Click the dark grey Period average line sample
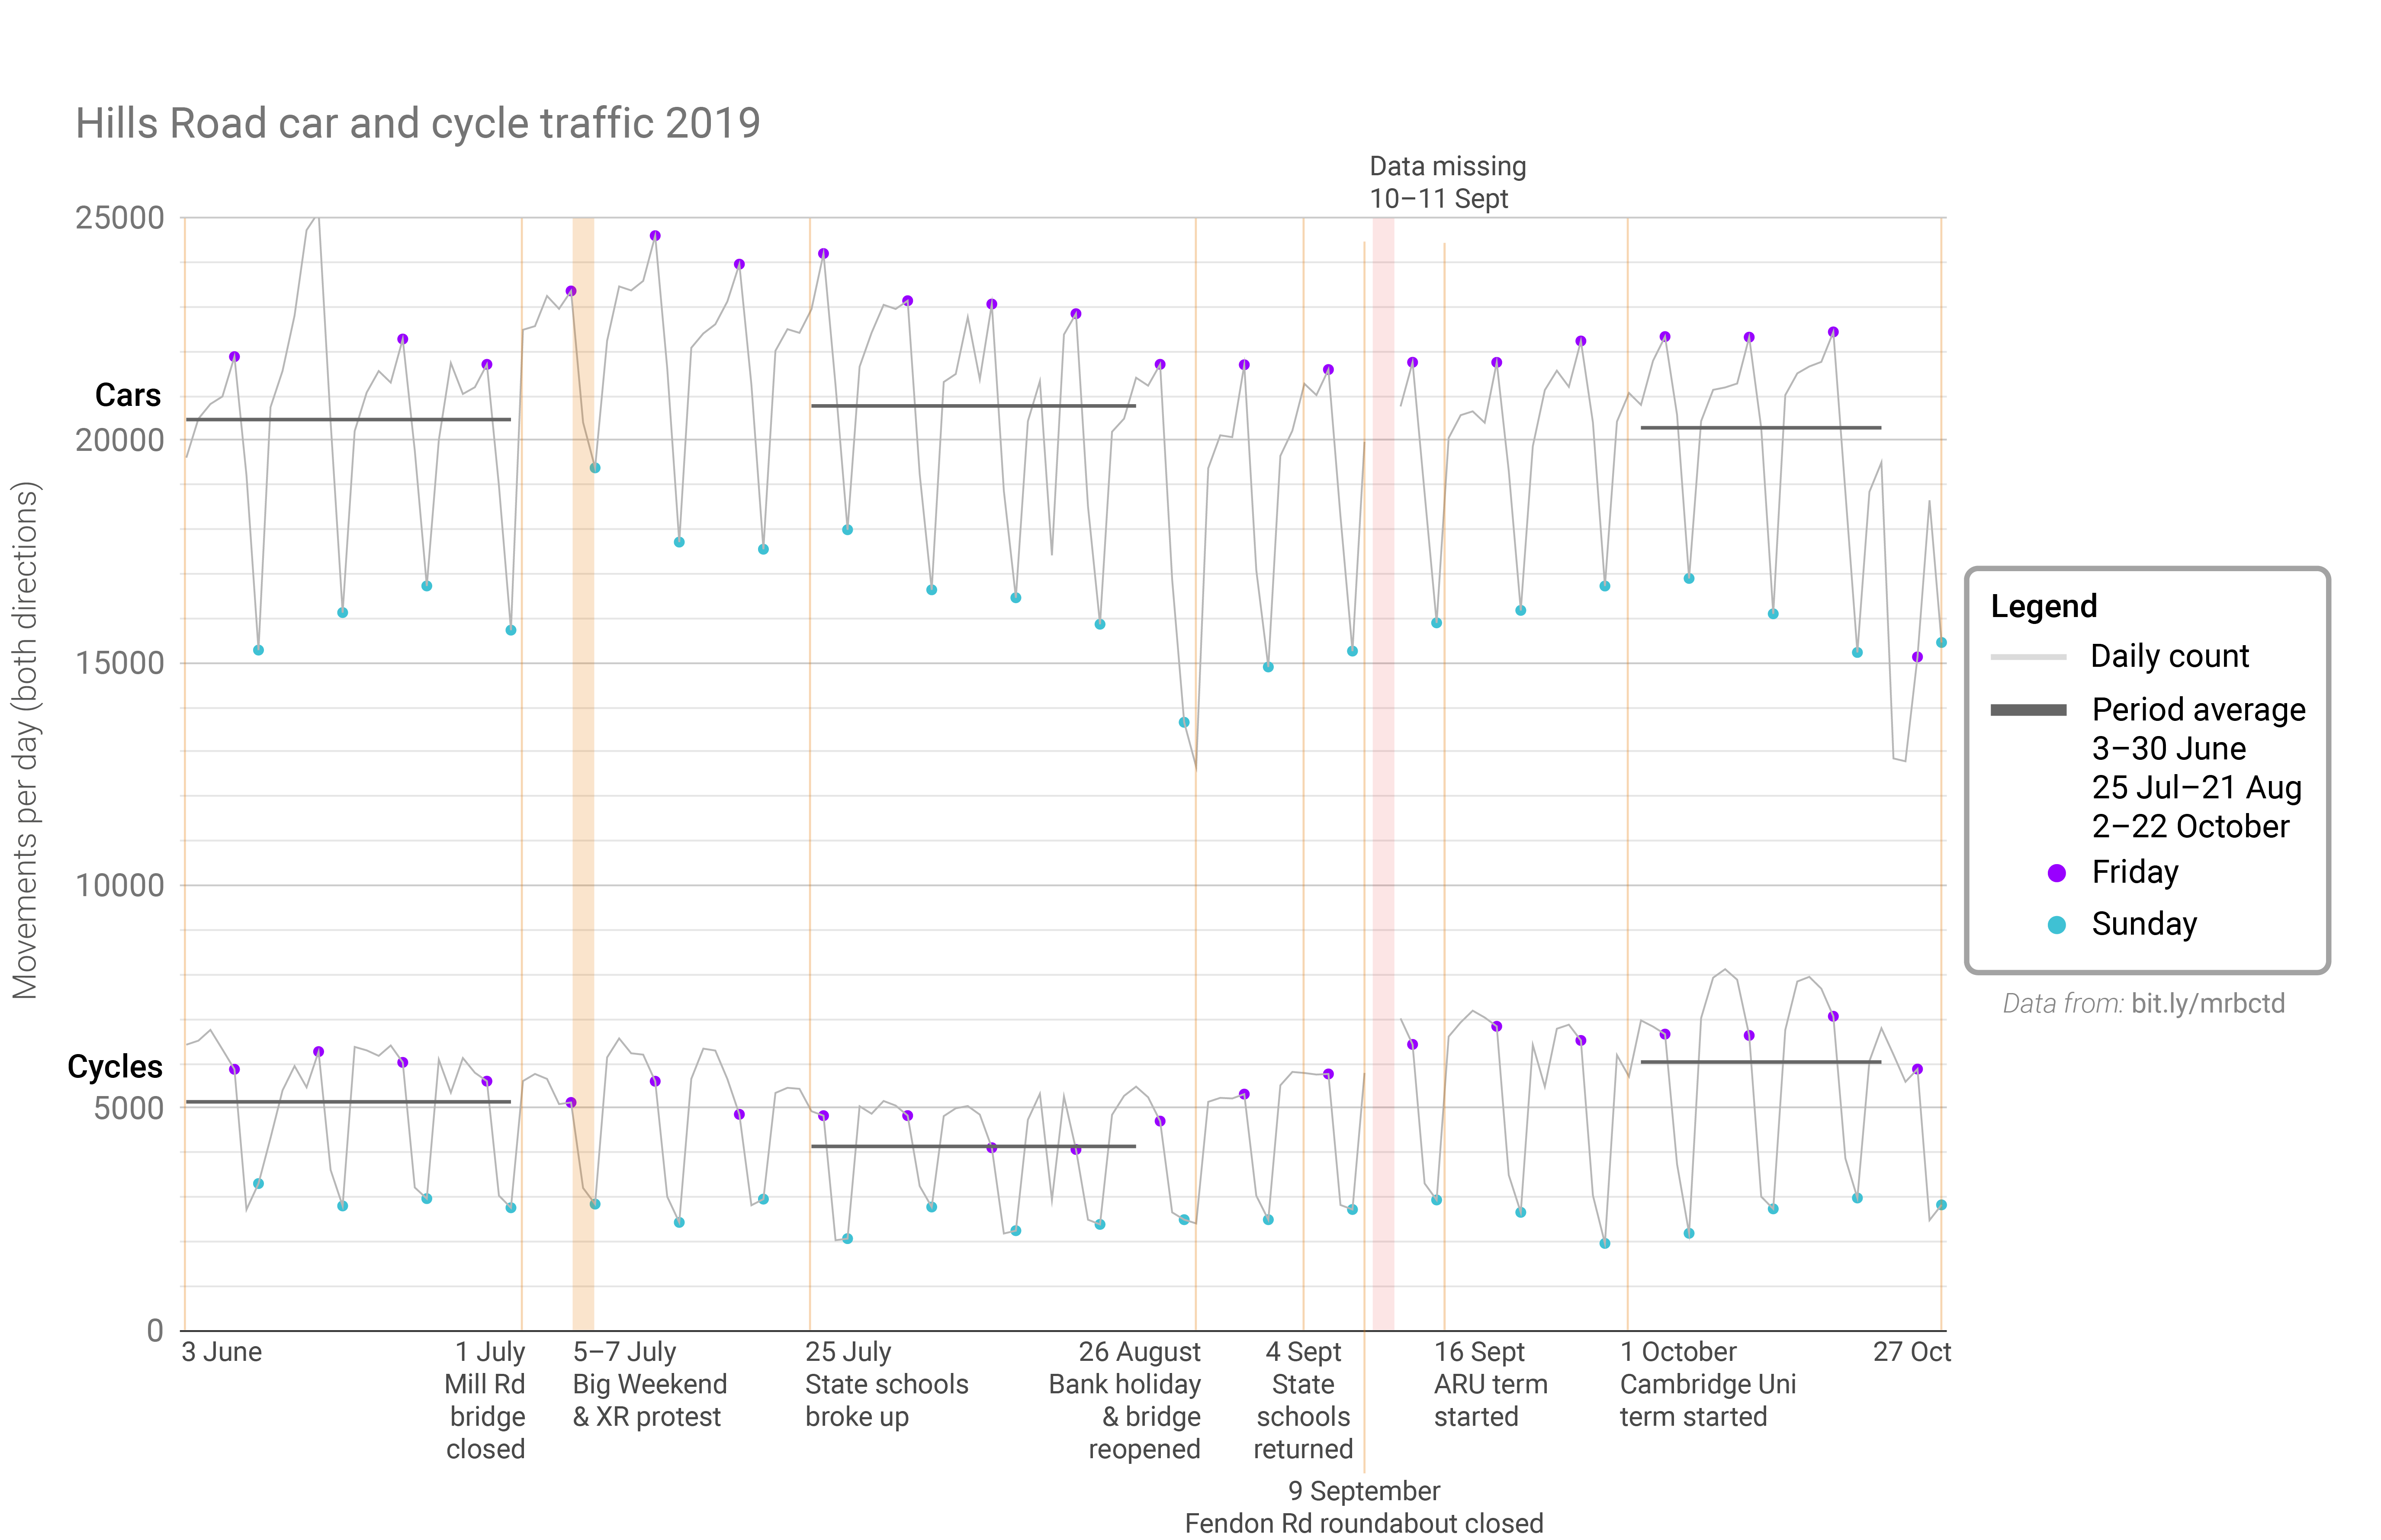 [2028, 710]
